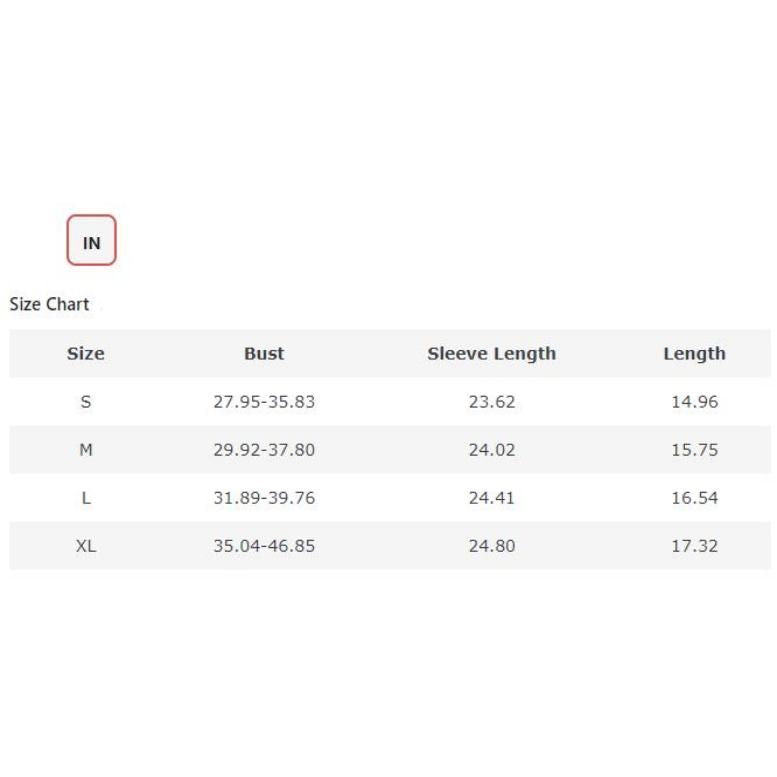Select length value 14.96
The height and width of the screenshot is (777, 777).
point(694,402)
